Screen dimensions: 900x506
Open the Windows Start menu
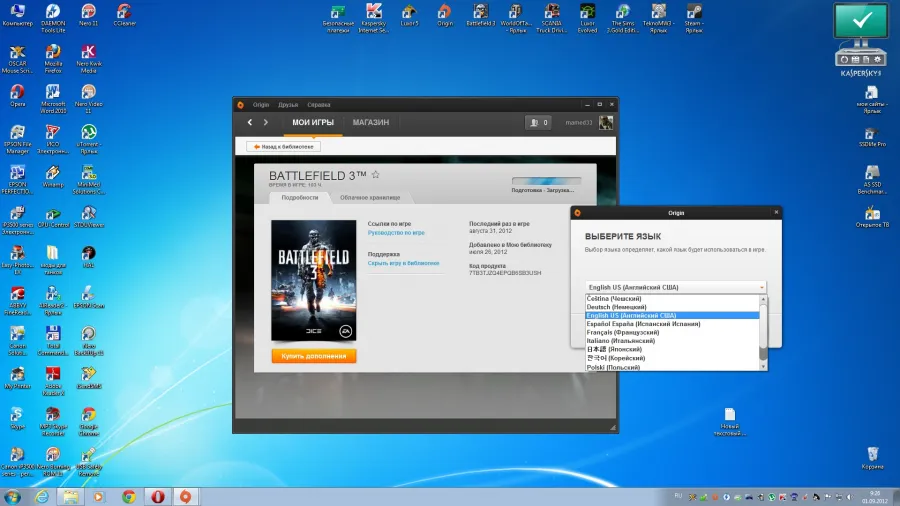pyautogui.click(x=12, y=496)
